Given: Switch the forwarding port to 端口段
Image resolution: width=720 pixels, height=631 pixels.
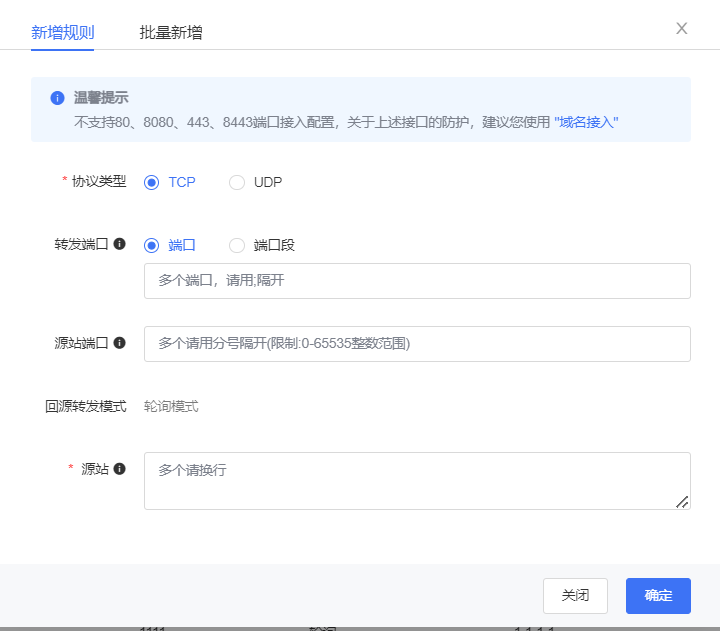Looking at the screenshot, I should pyautogui.click(x=237, y=245).
